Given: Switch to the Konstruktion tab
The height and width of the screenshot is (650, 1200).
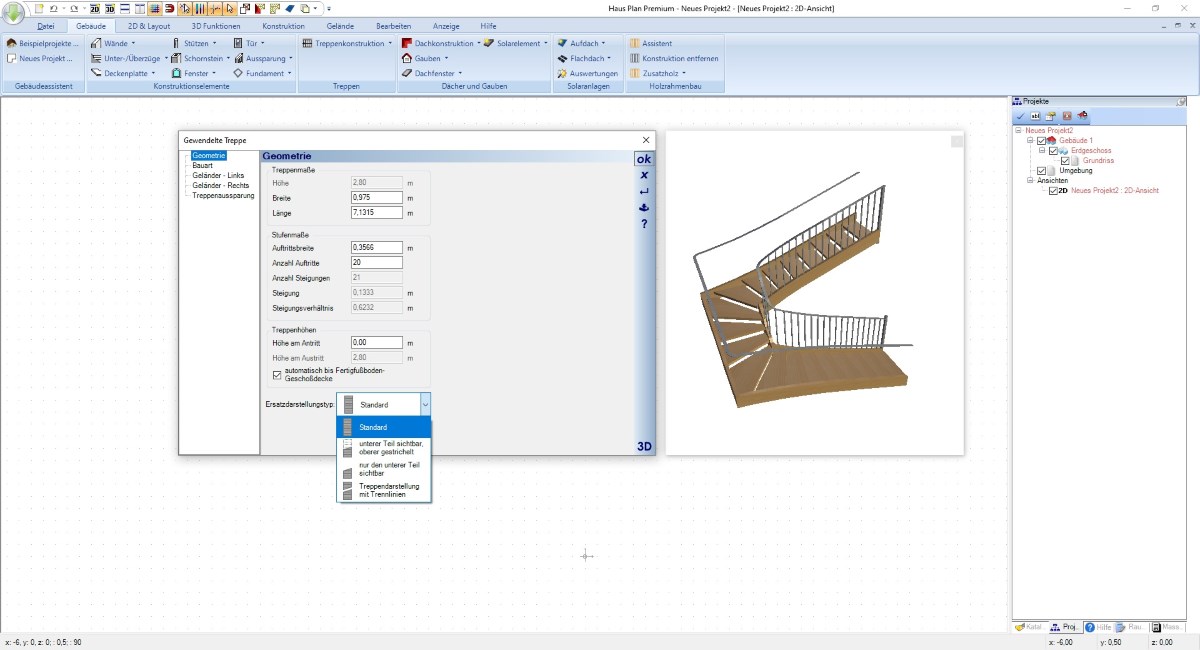Looking at the screenshot, I should pos(284,25).
